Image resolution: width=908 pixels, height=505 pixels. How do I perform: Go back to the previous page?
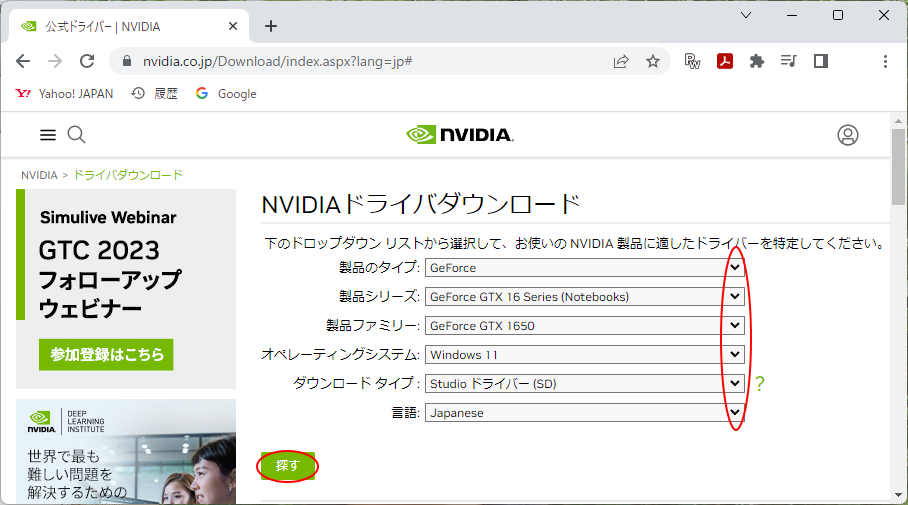click(x=23, y=61)
